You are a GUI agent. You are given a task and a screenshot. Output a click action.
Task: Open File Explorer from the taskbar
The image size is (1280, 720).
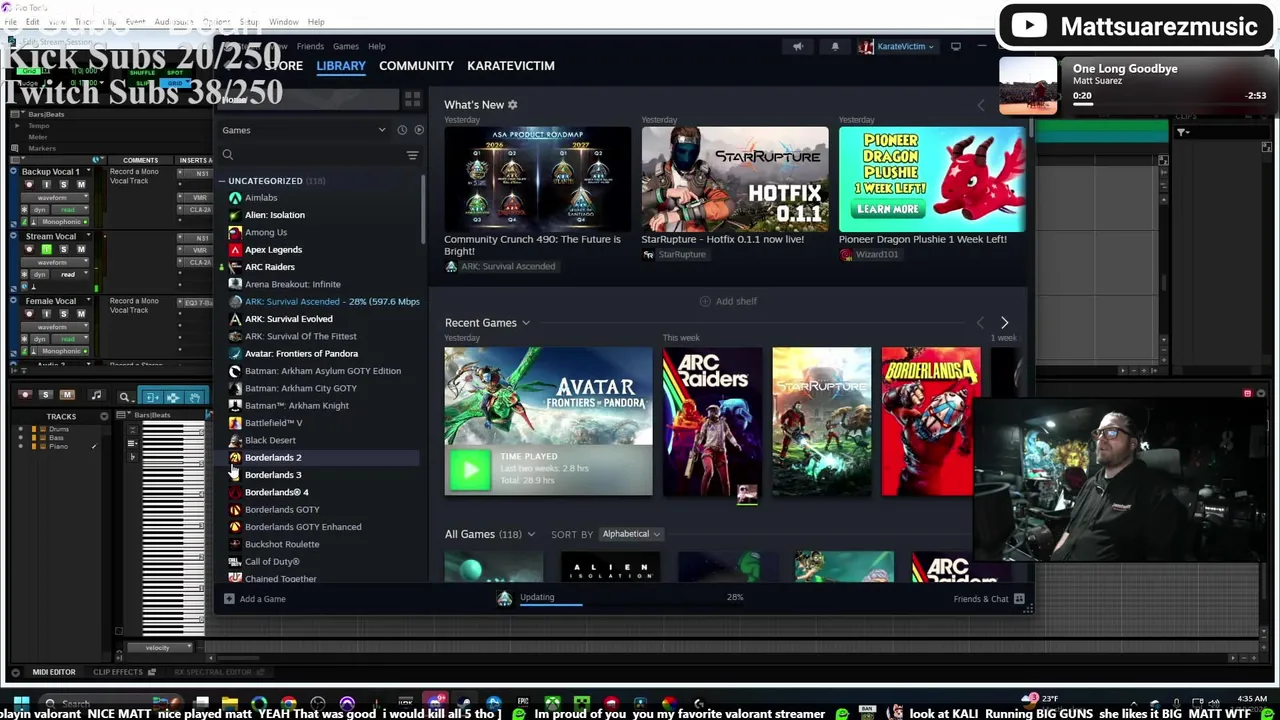pyautogui.click(x=230, y=704)
